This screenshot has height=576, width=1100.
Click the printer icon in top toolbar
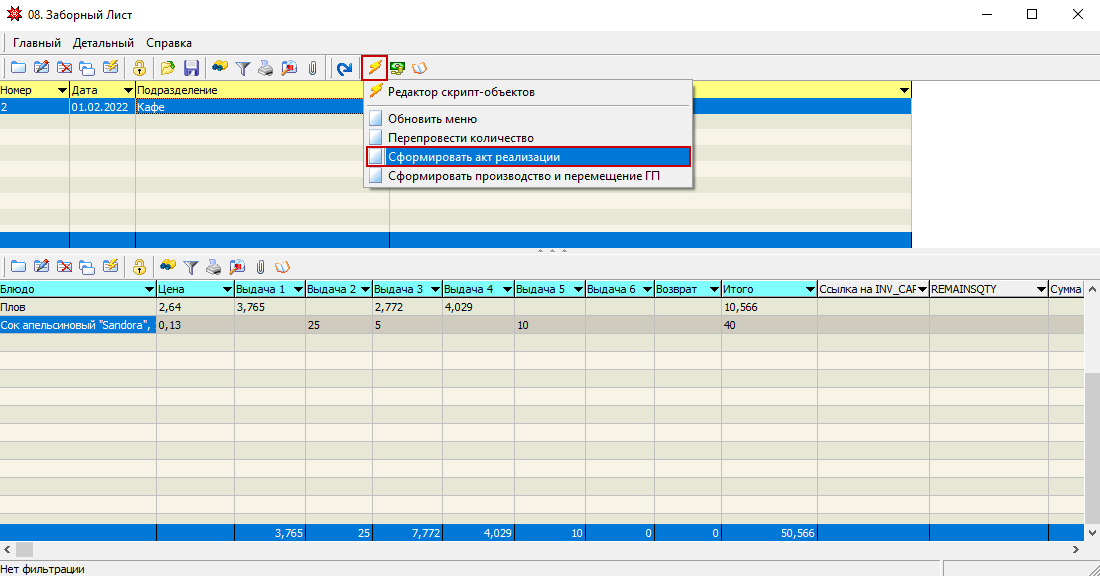pos(266,68)
